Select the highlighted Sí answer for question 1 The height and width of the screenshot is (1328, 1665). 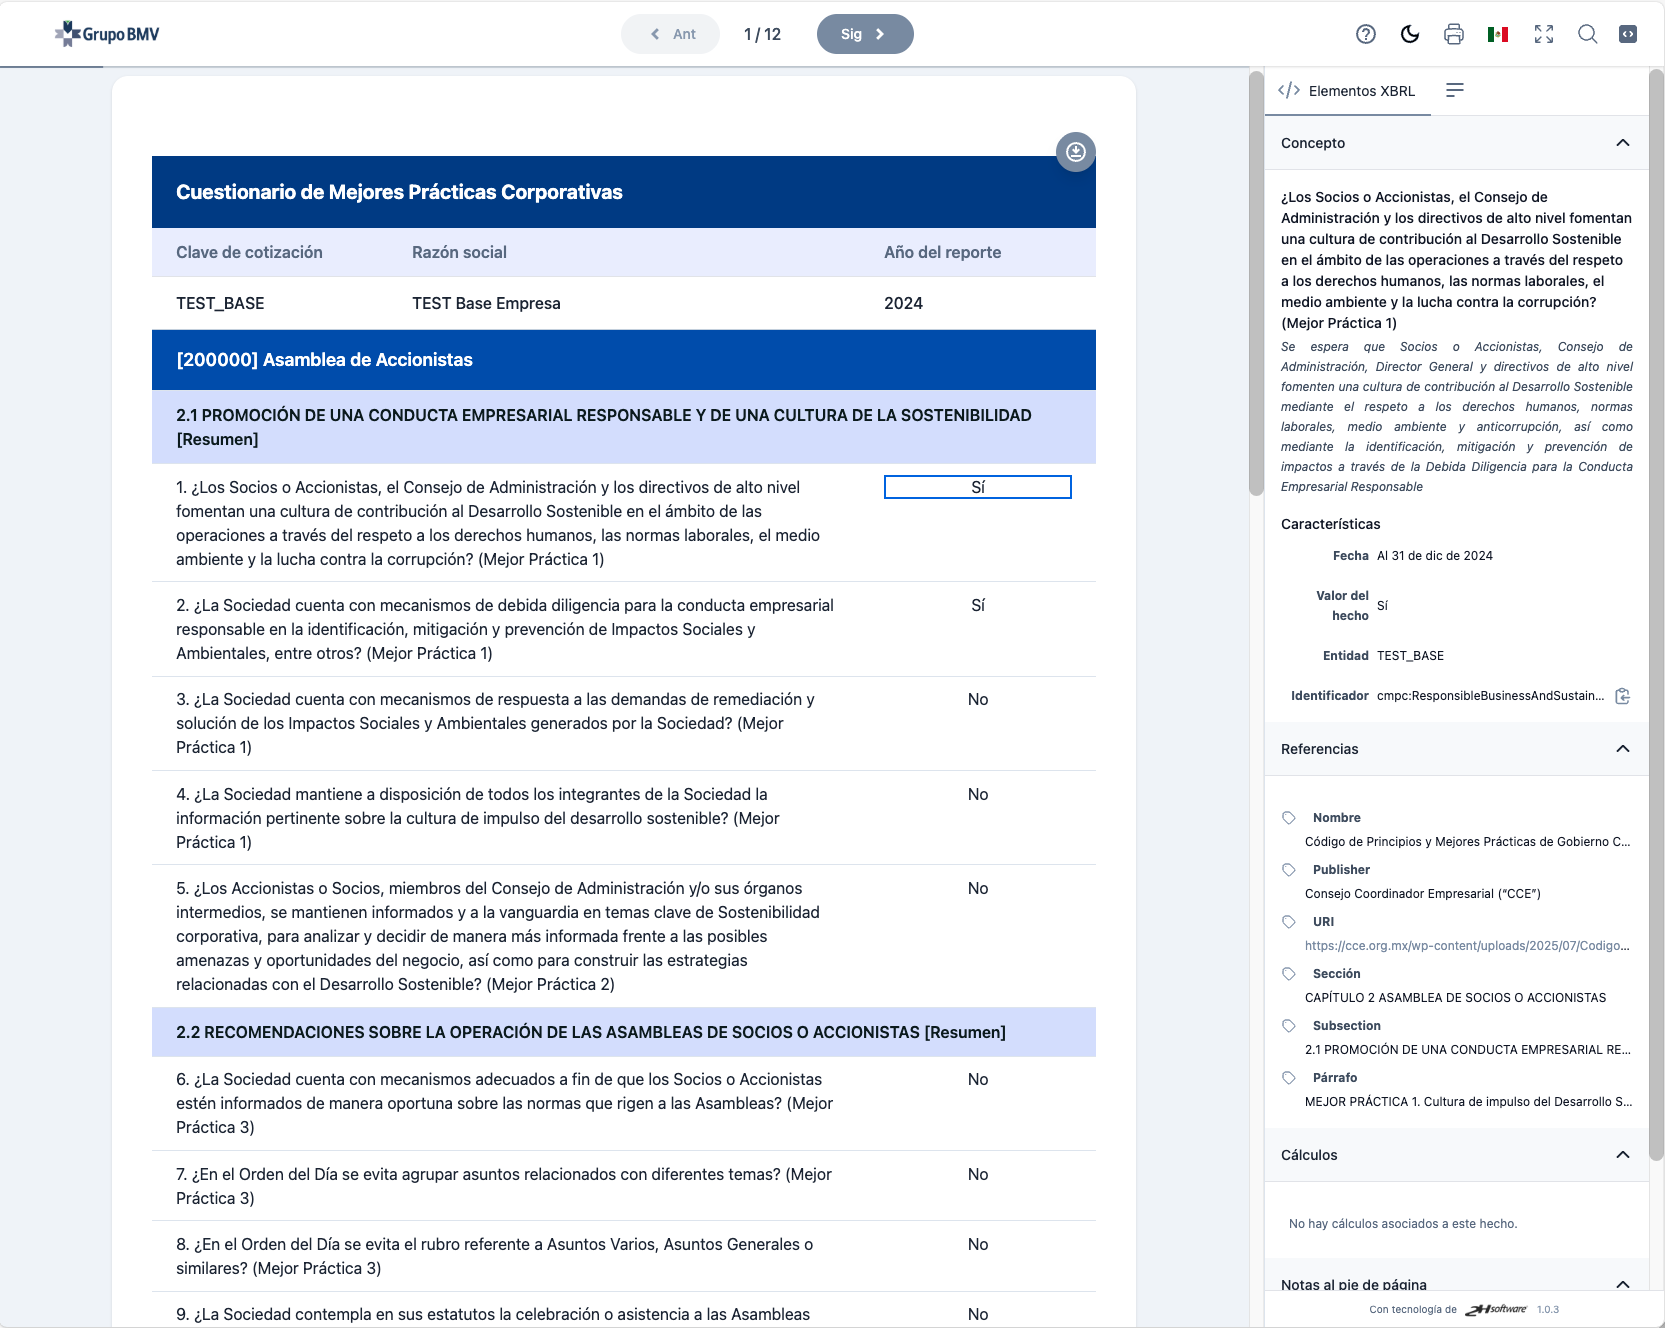click(977, 487)
